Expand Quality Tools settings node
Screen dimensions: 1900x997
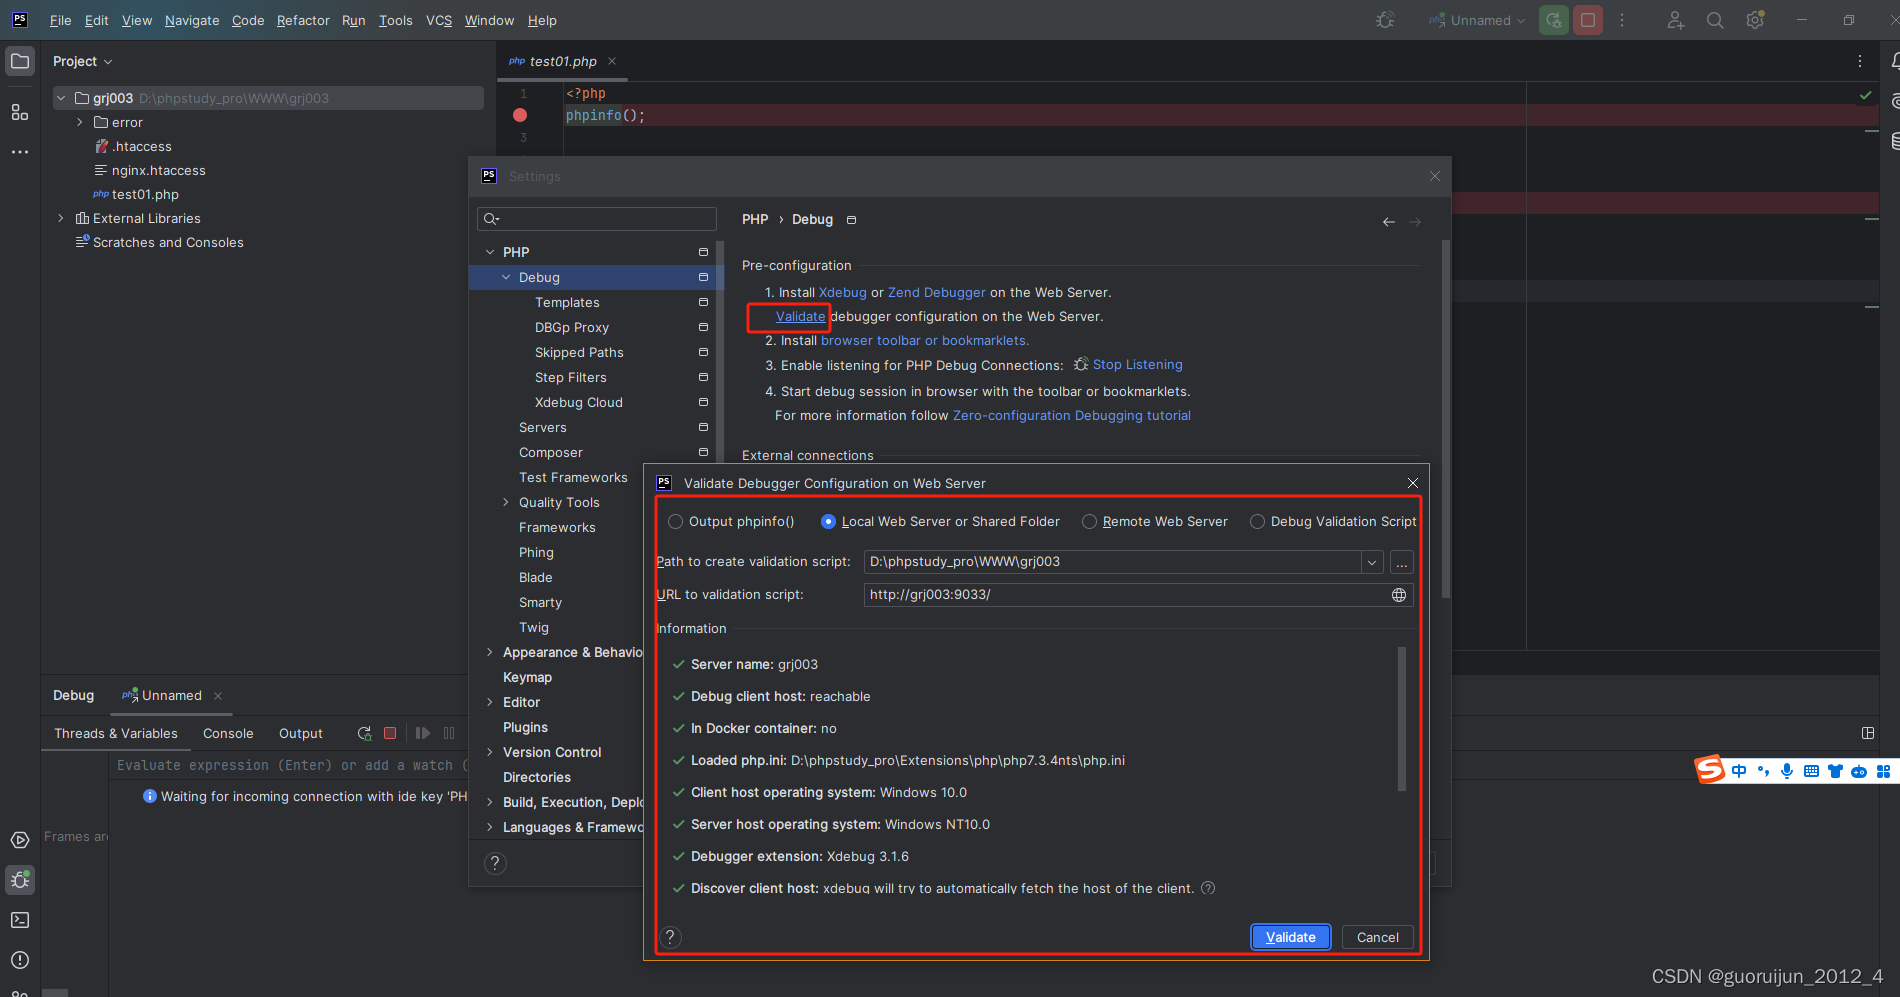click(506, 502)
